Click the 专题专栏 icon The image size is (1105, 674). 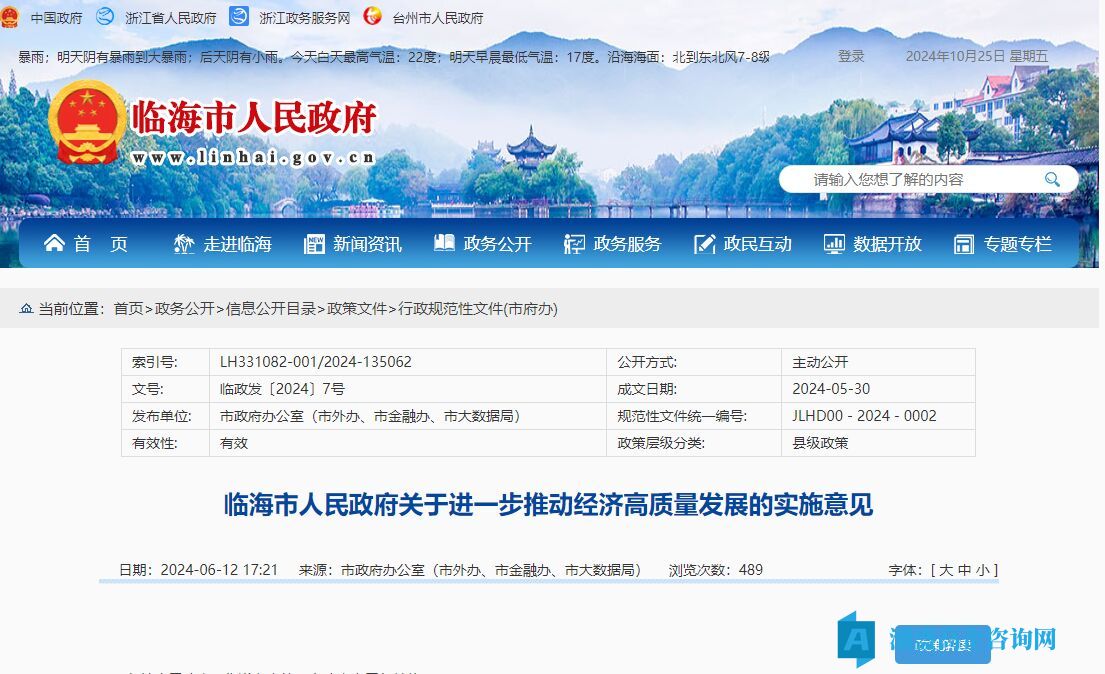(963, 245)
